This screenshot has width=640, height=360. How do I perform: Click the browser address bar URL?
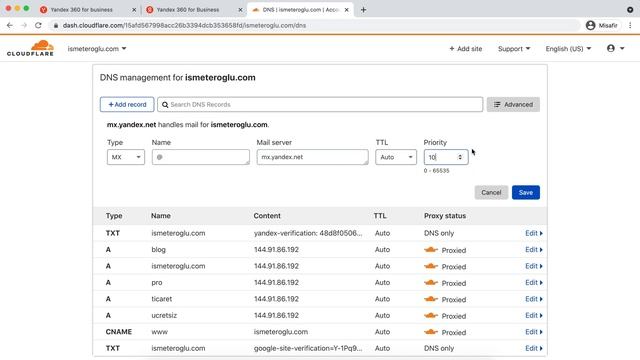(184, 25)
